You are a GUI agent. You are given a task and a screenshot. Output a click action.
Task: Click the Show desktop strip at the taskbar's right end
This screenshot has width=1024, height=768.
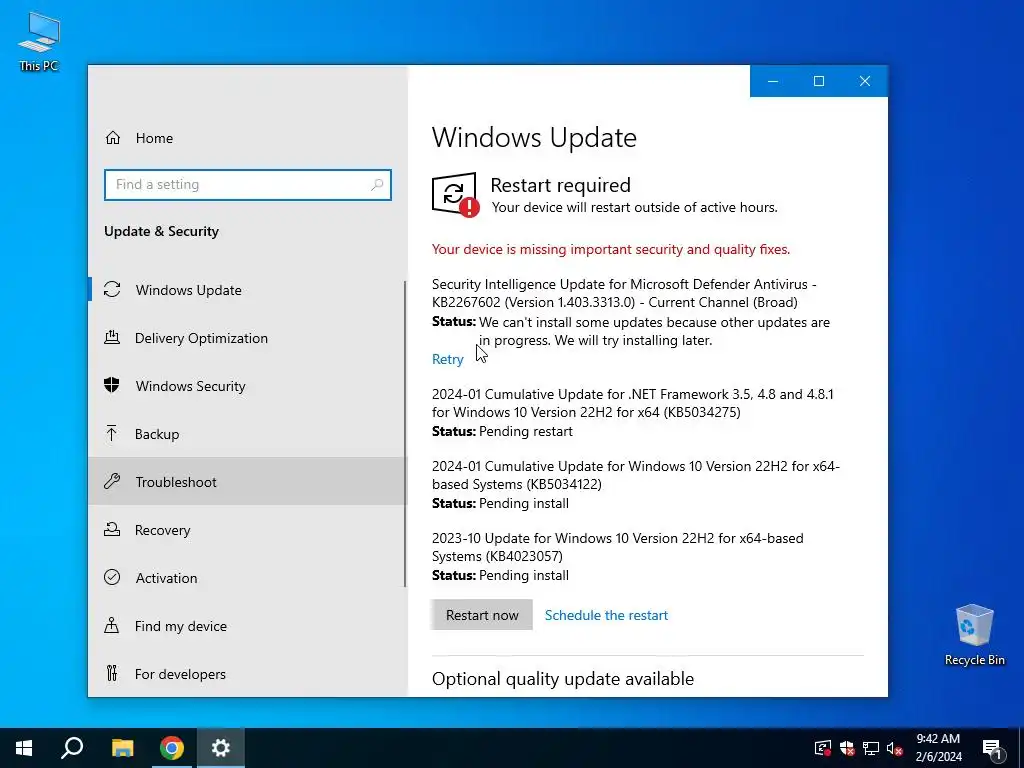pos(1021,748)
